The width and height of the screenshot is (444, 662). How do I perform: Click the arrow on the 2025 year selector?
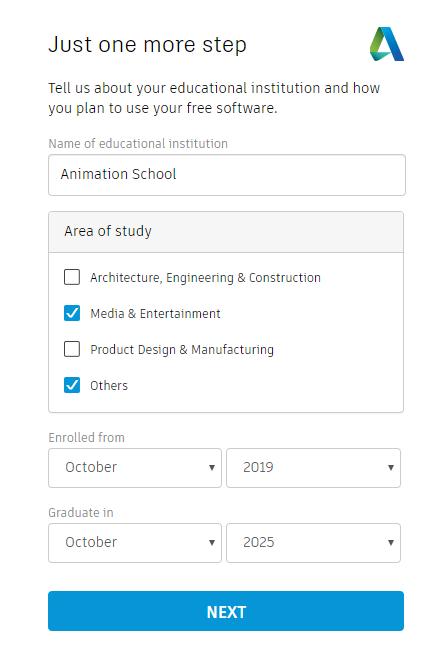tap(391, 543)
